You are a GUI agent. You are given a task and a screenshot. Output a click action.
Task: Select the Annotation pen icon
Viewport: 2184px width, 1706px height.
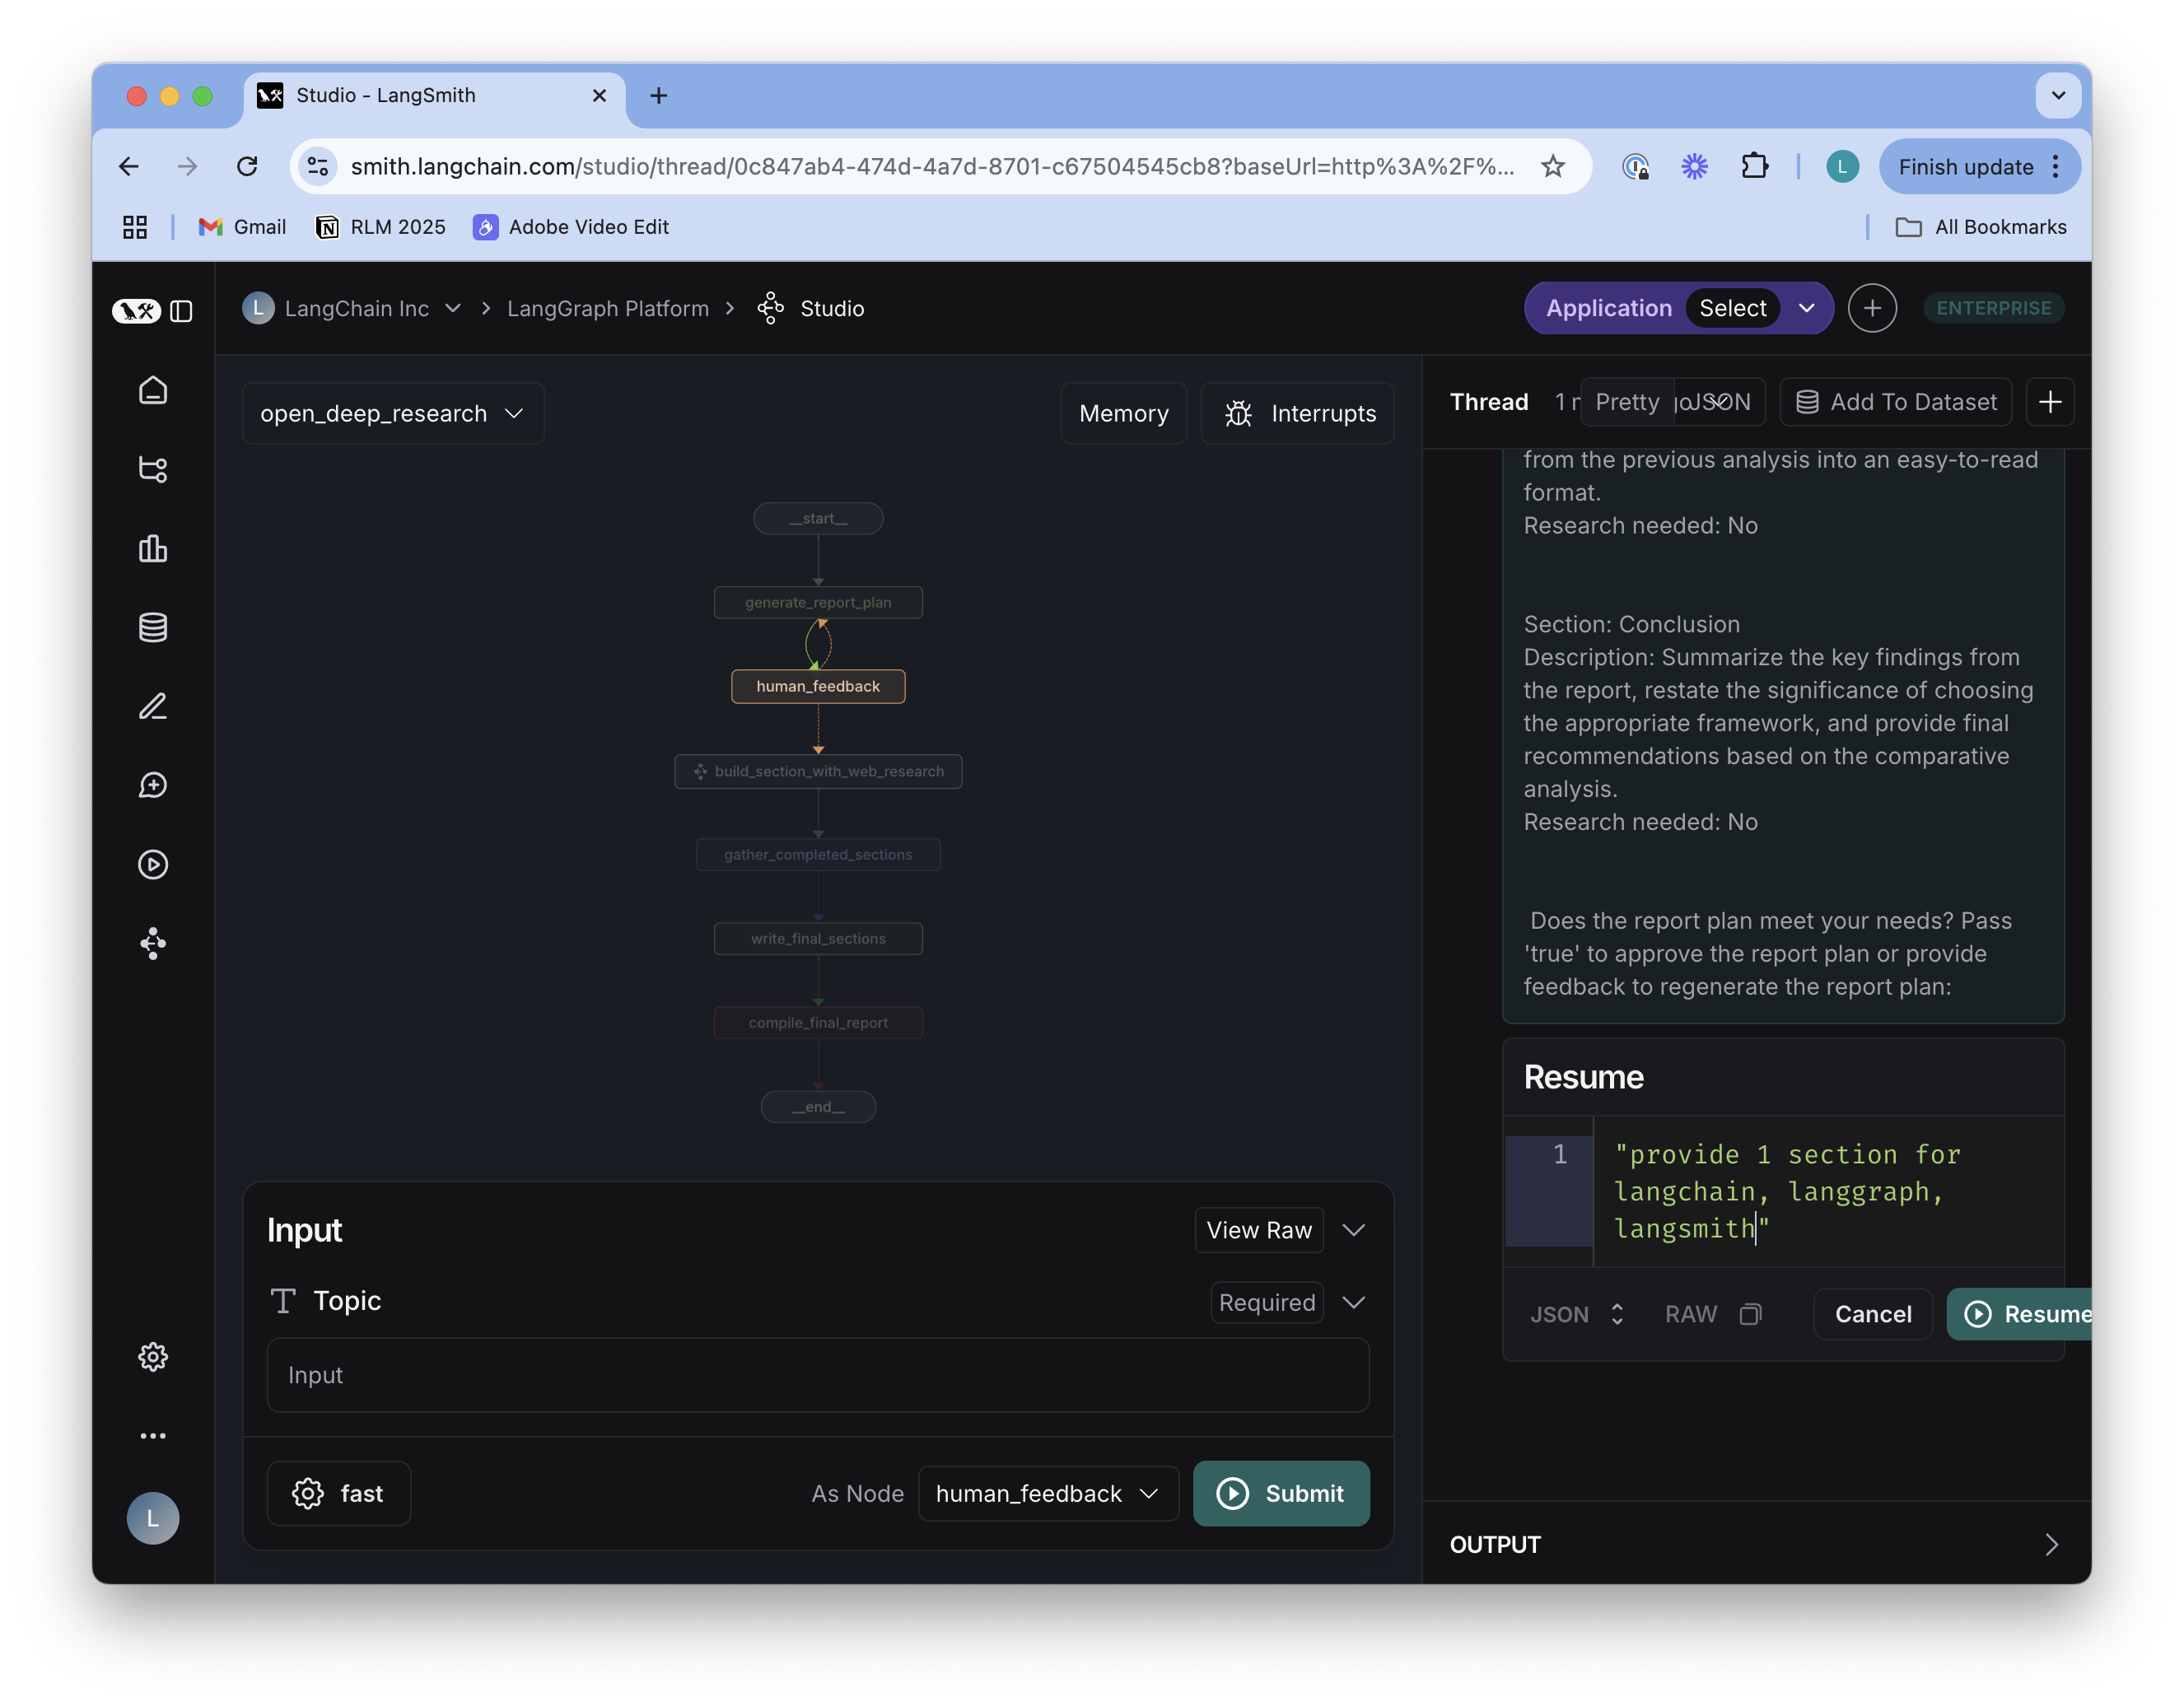coord(153,707)
